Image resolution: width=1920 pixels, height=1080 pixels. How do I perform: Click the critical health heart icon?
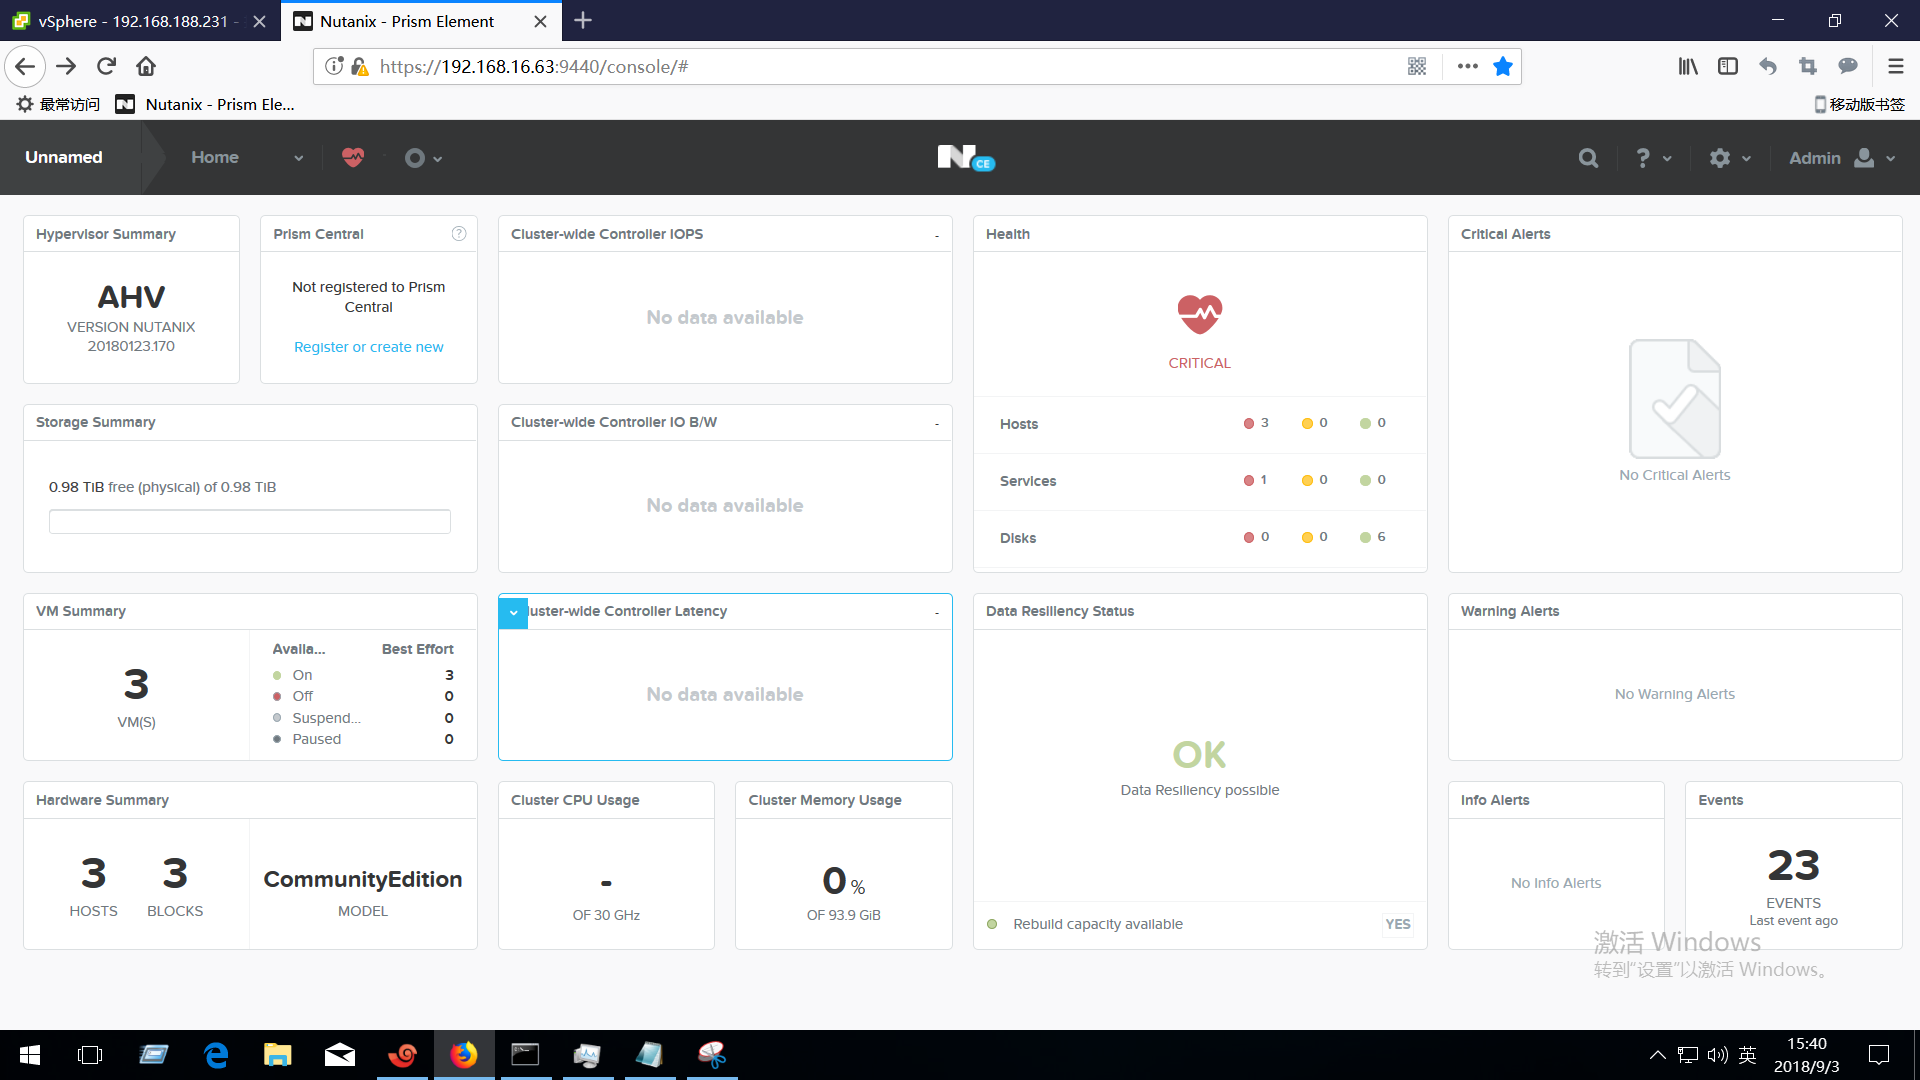[x=1199, y=315]
